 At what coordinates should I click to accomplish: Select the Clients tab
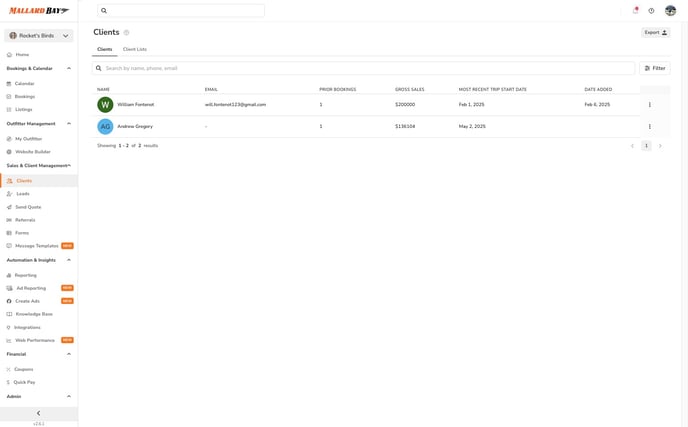tap(104, 49)
